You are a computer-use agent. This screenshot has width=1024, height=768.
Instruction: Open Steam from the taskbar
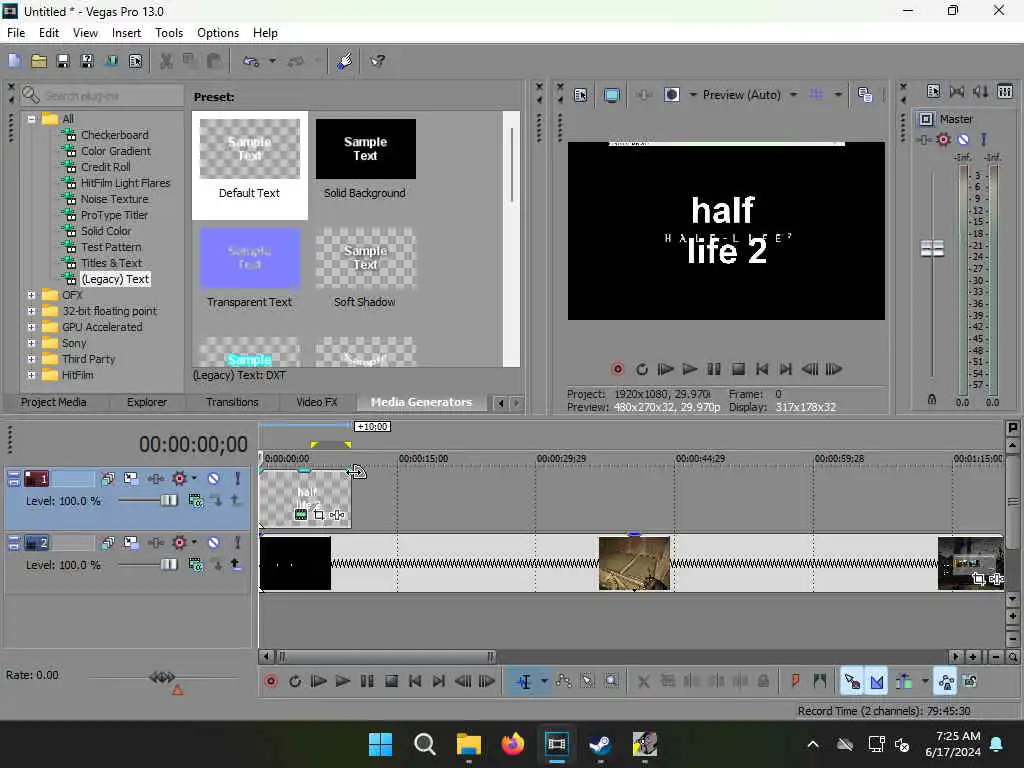coord(600,744)
